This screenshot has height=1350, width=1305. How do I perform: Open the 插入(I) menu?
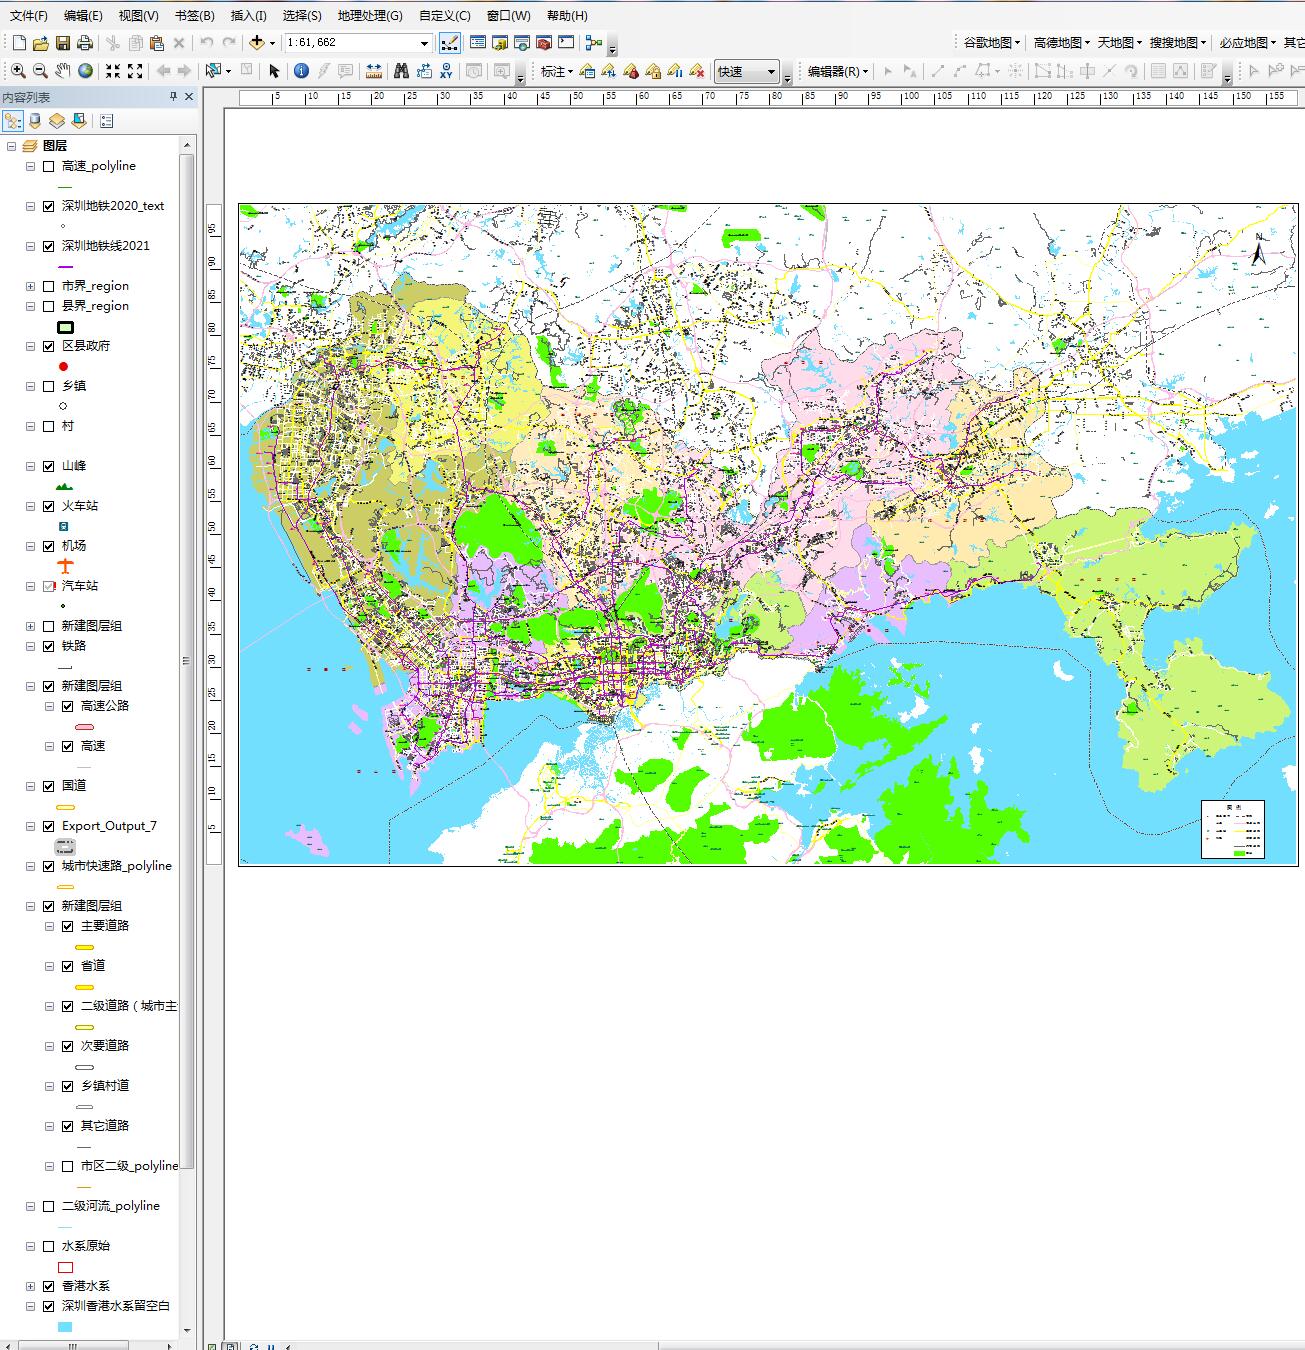click(248, 16)
